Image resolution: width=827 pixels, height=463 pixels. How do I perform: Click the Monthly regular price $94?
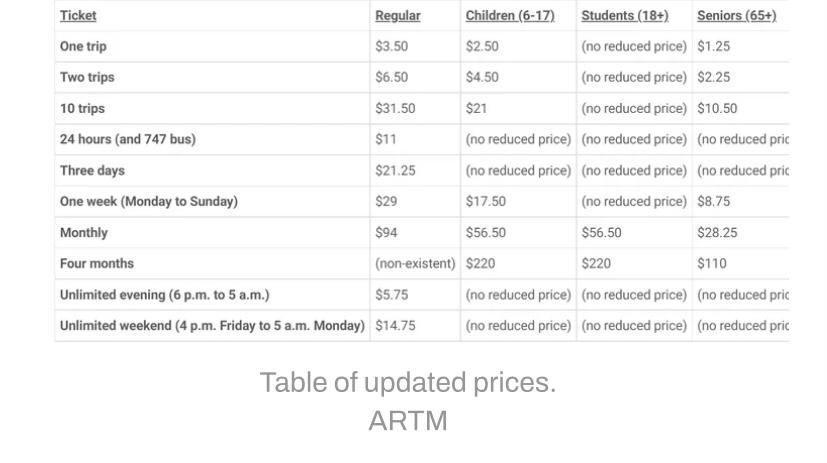pyautogui.click(x=386, y=233)
